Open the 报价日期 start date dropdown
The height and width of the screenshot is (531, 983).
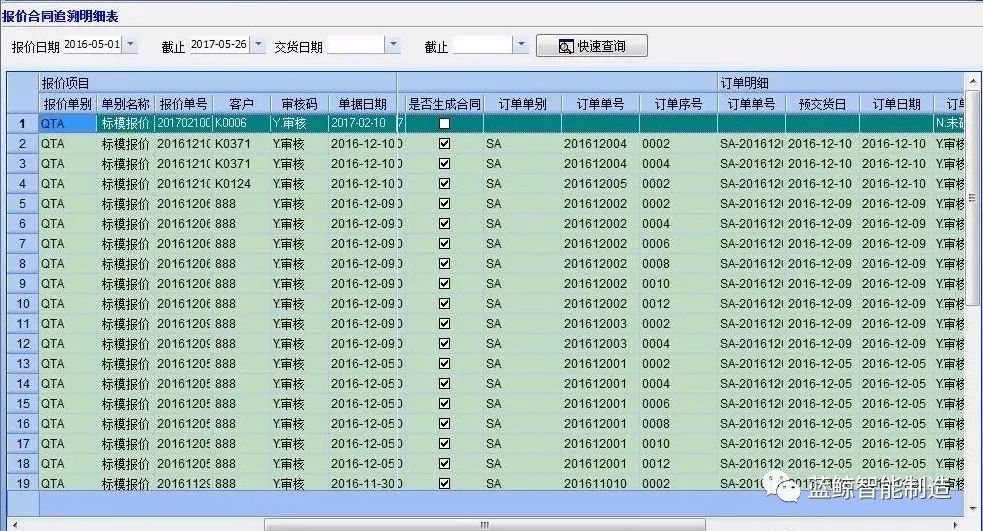pyautogui.click(x=131, y=45)
